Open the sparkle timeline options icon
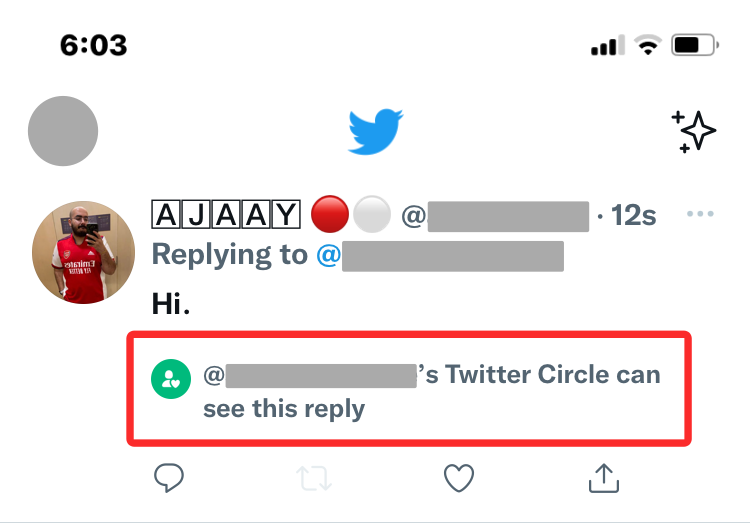This screenshot has width=750, height=528. tap(694, 132)
